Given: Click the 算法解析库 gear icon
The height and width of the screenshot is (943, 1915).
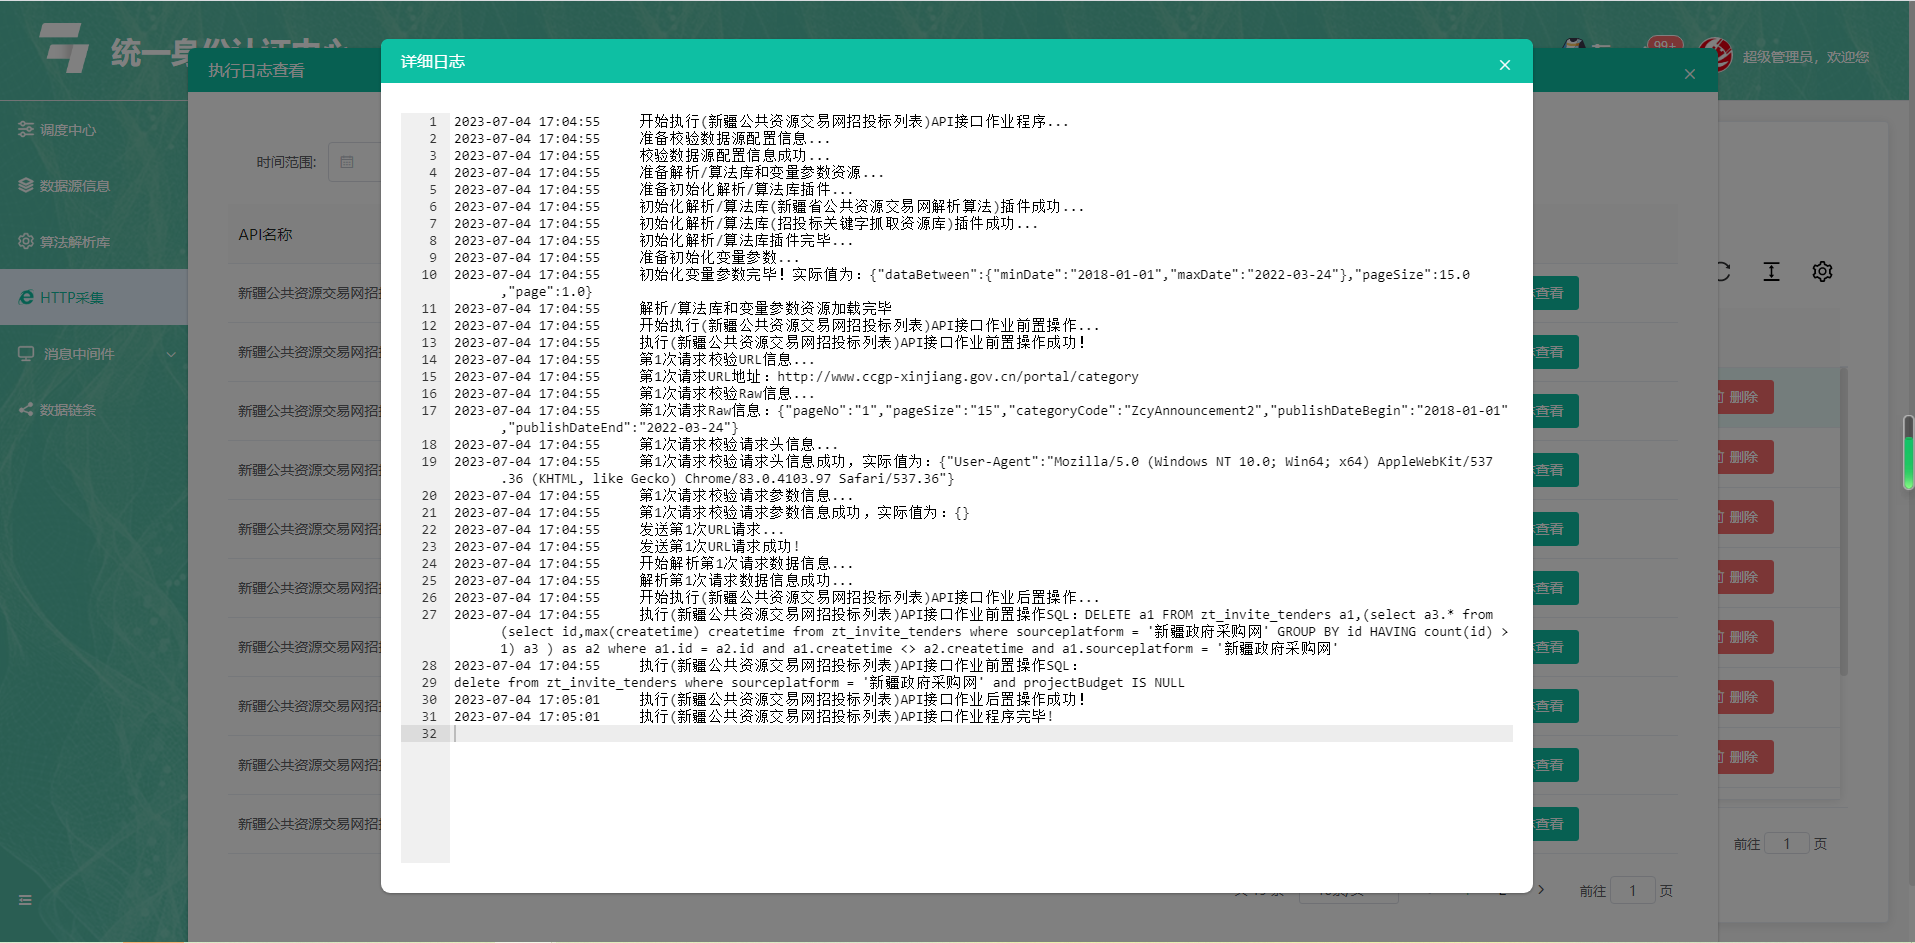Looking at the screenshot, I should tap(26, 241).
